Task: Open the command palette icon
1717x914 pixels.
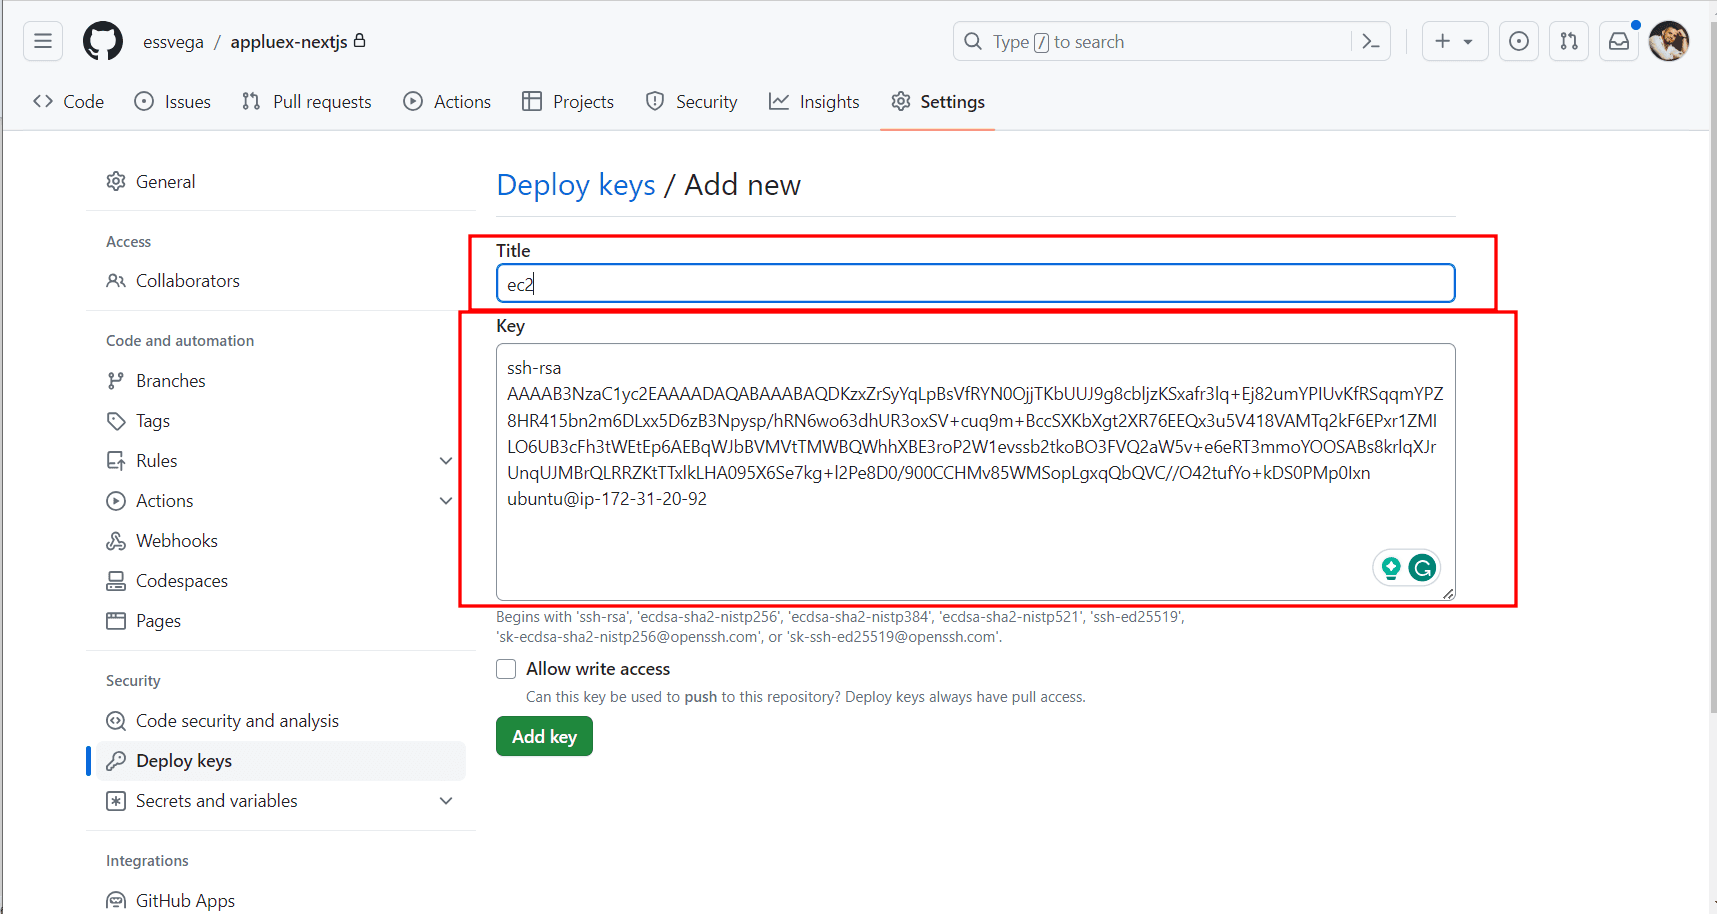Action: pyautogui.click(x=1371, y=42)
